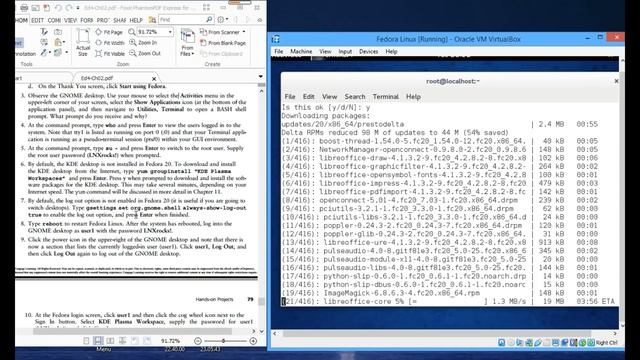Click the libreoffice-core download progress line
Image resolution: width=640 pixels, height=360 pixels.
448,302
